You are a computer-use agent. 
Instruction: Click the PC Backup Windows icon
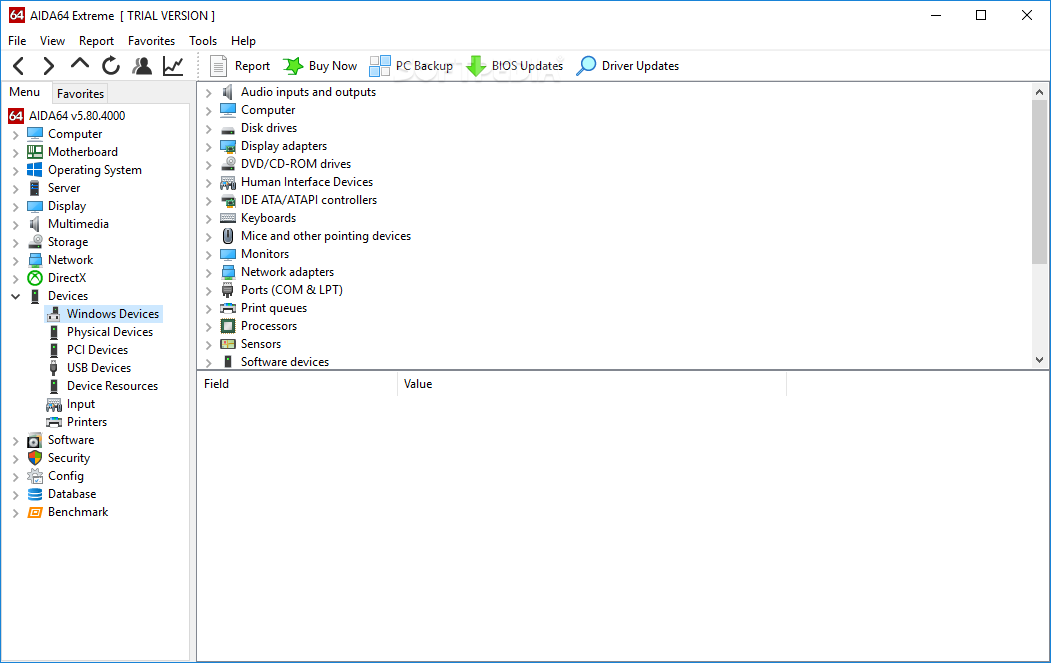coord(380,66)
